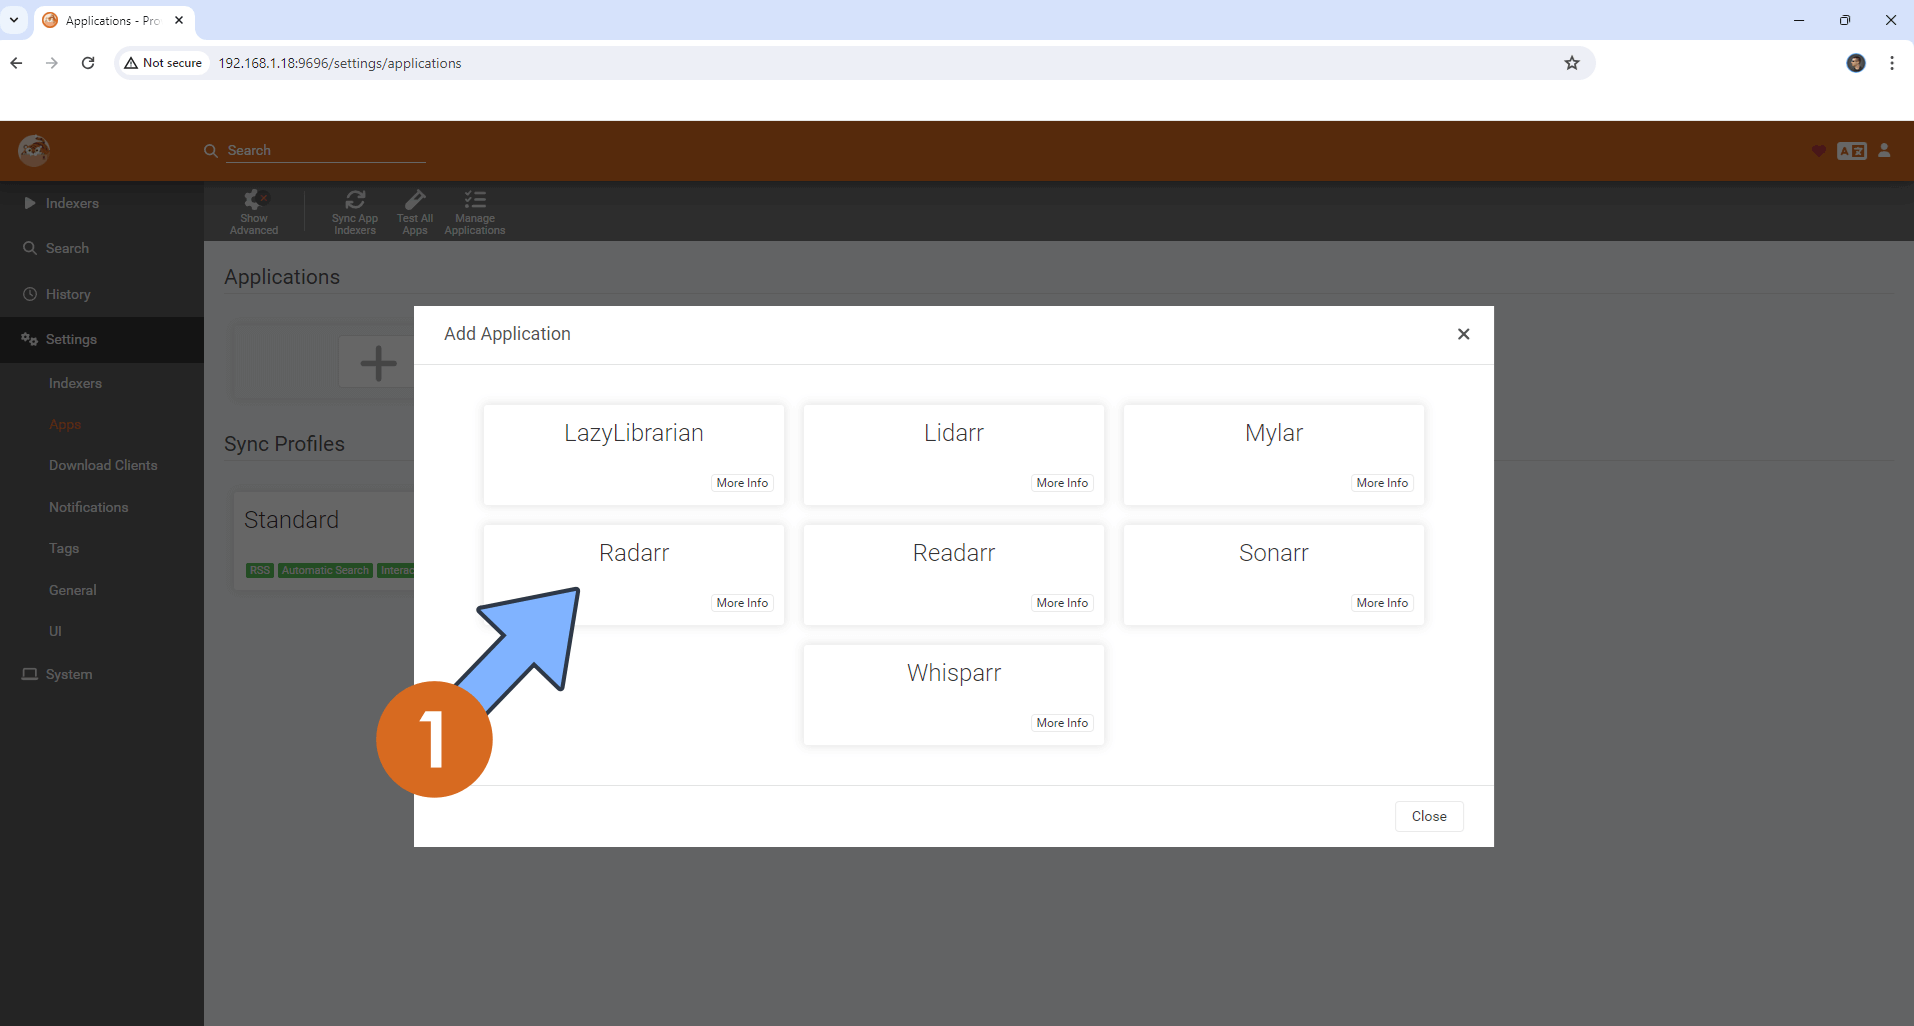
Task: Expand the Indexers sidebar section
Action: coord(72,203)
